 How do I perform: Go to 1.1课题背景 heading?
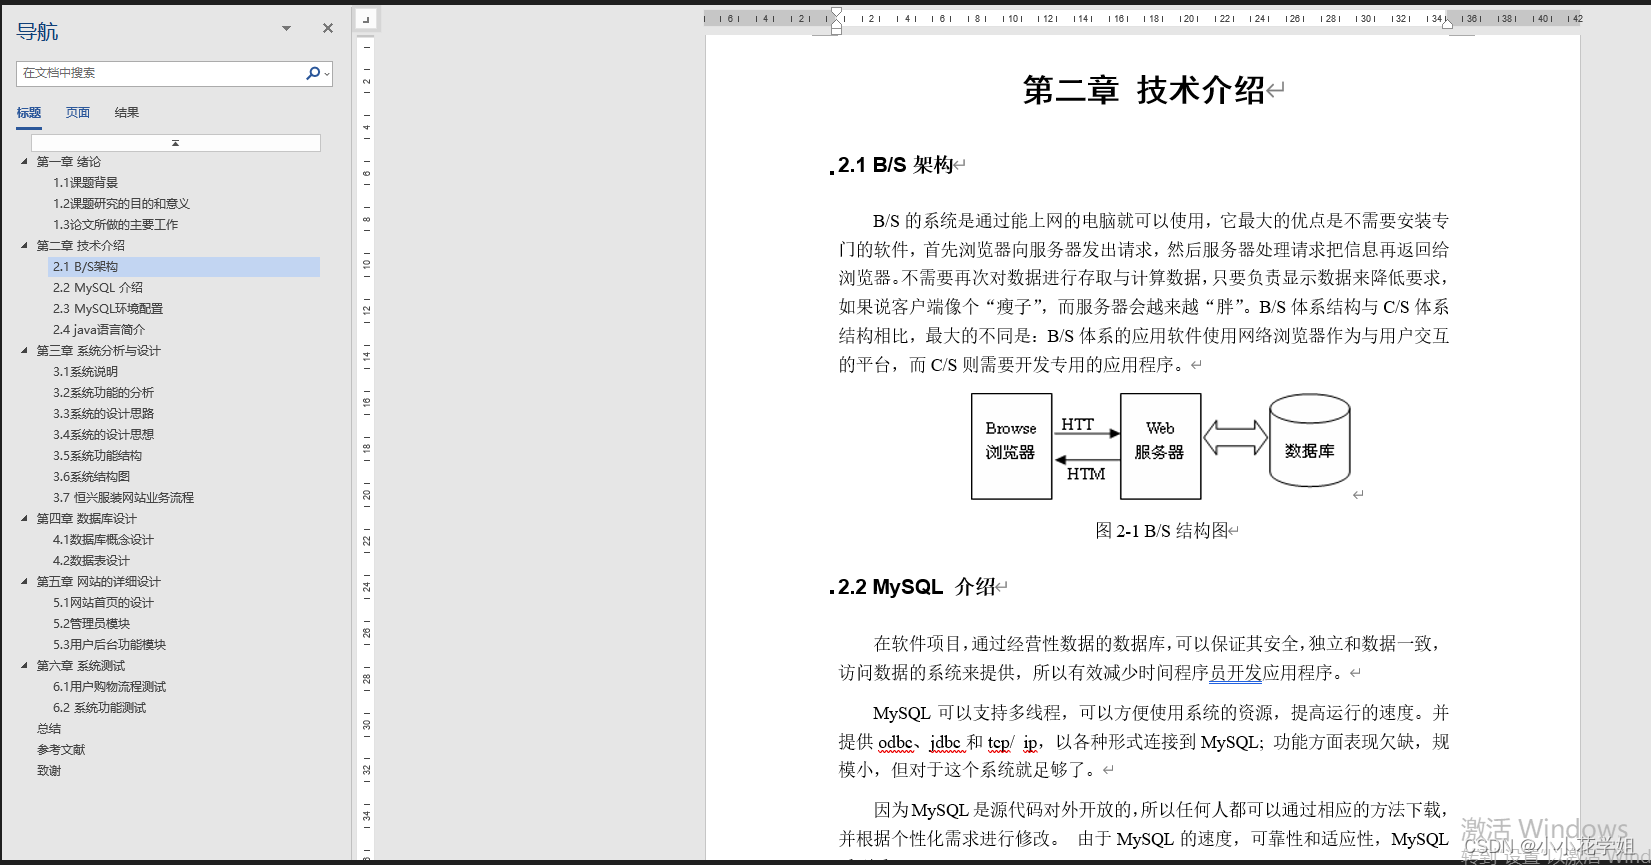pyautogui.click(x=86, y=183)
